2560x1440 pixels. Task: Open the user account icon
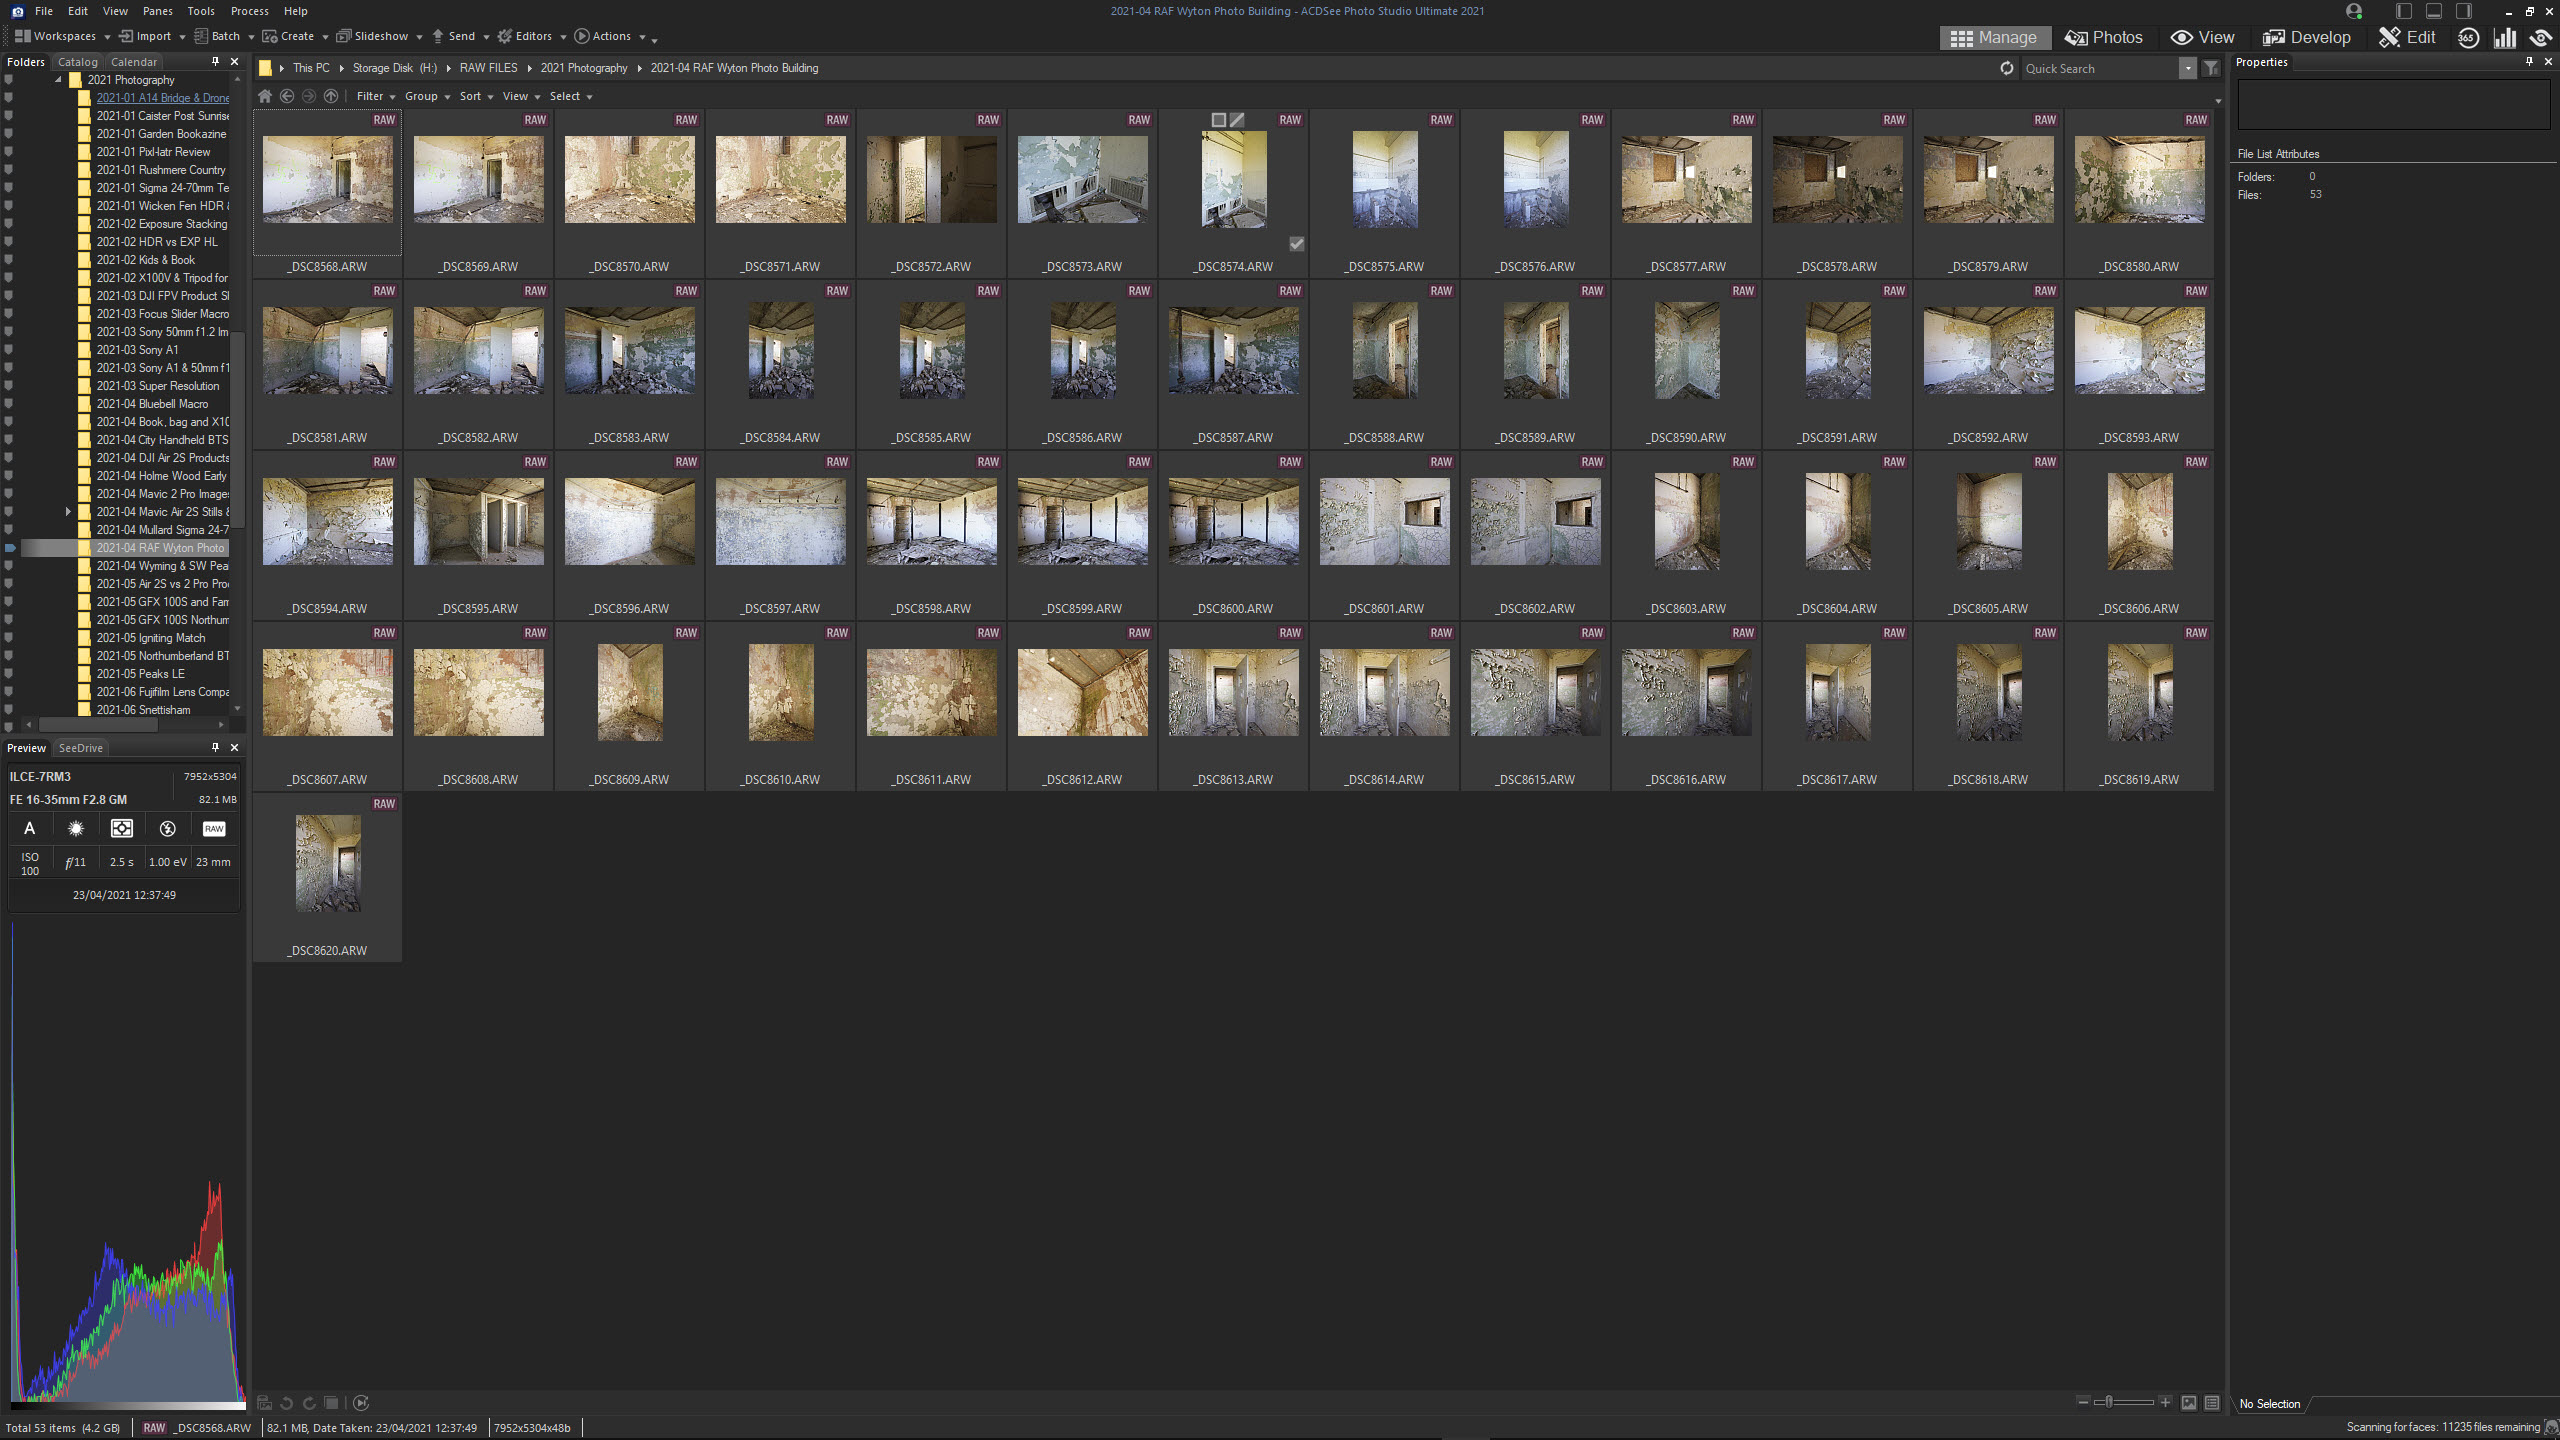[2354, 11]
